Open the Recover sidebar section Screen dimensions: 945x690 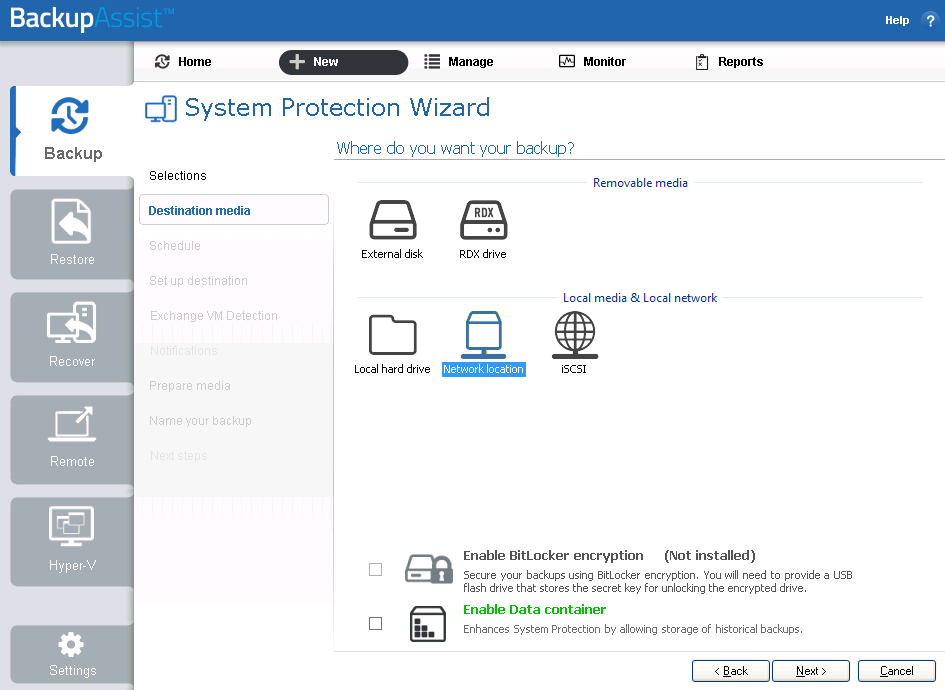click(72, 336)
